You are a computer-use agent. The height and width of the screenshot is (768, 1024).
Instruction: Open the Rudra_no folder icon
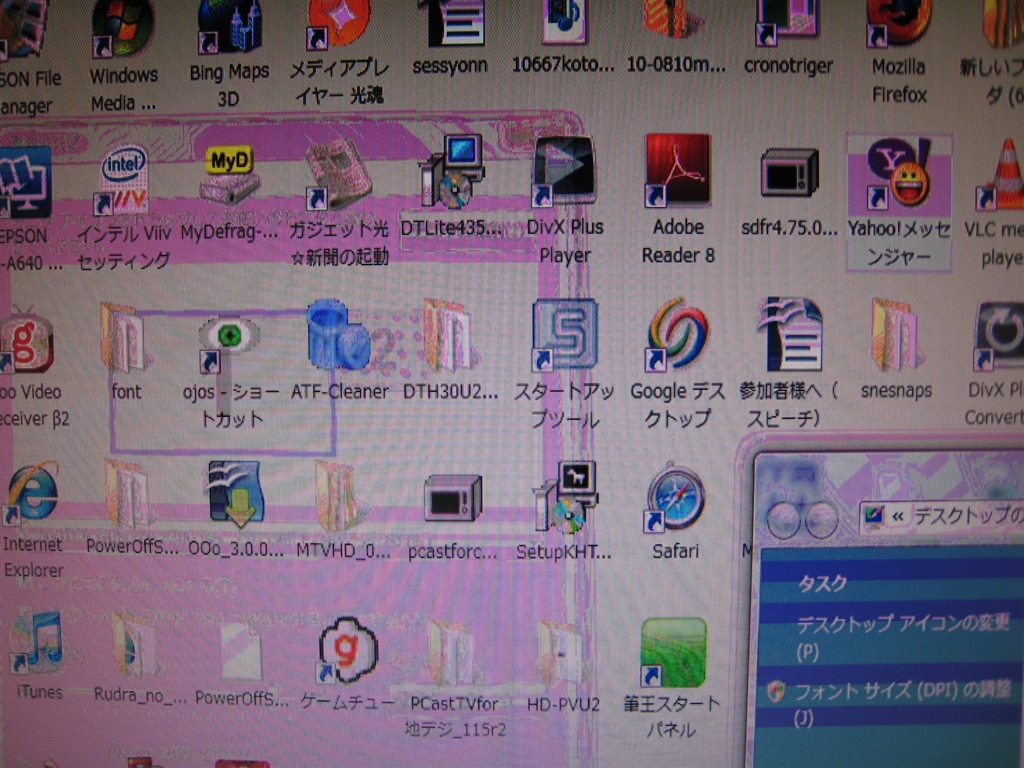click(136, 645)
